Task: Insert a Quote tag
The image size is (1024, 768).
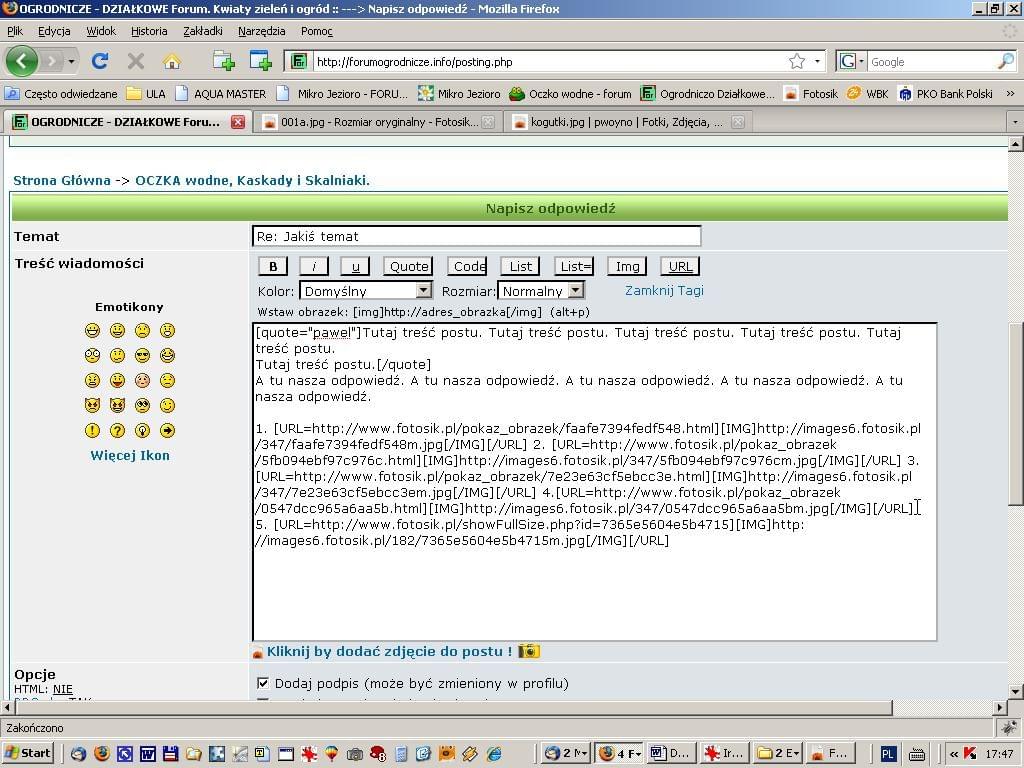Action: click(409, 266)
